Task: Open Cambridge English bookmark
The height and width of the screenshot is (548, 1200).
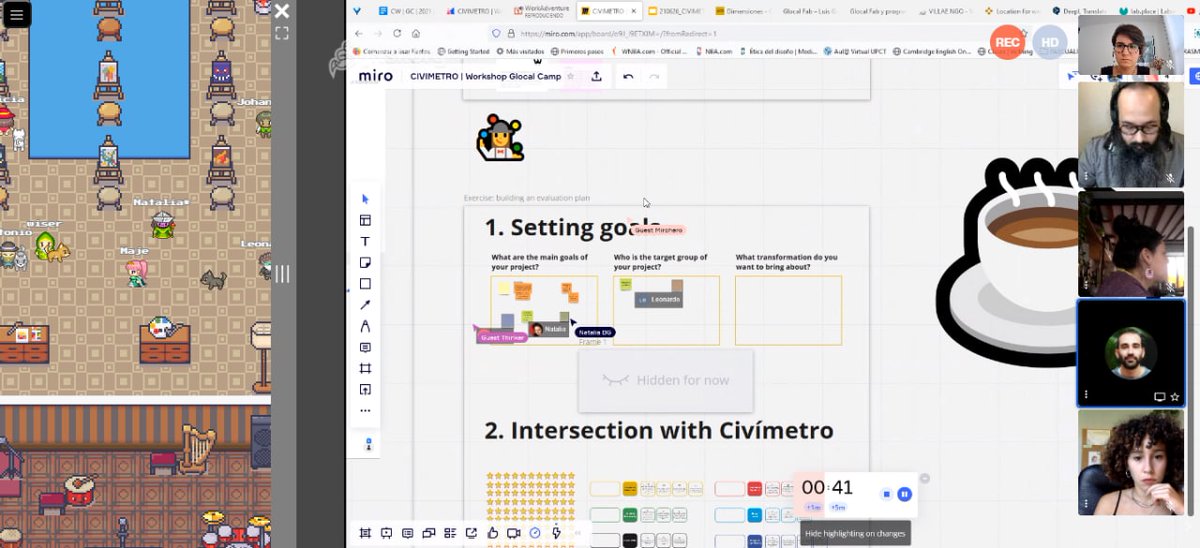Action: coord(932,51)
